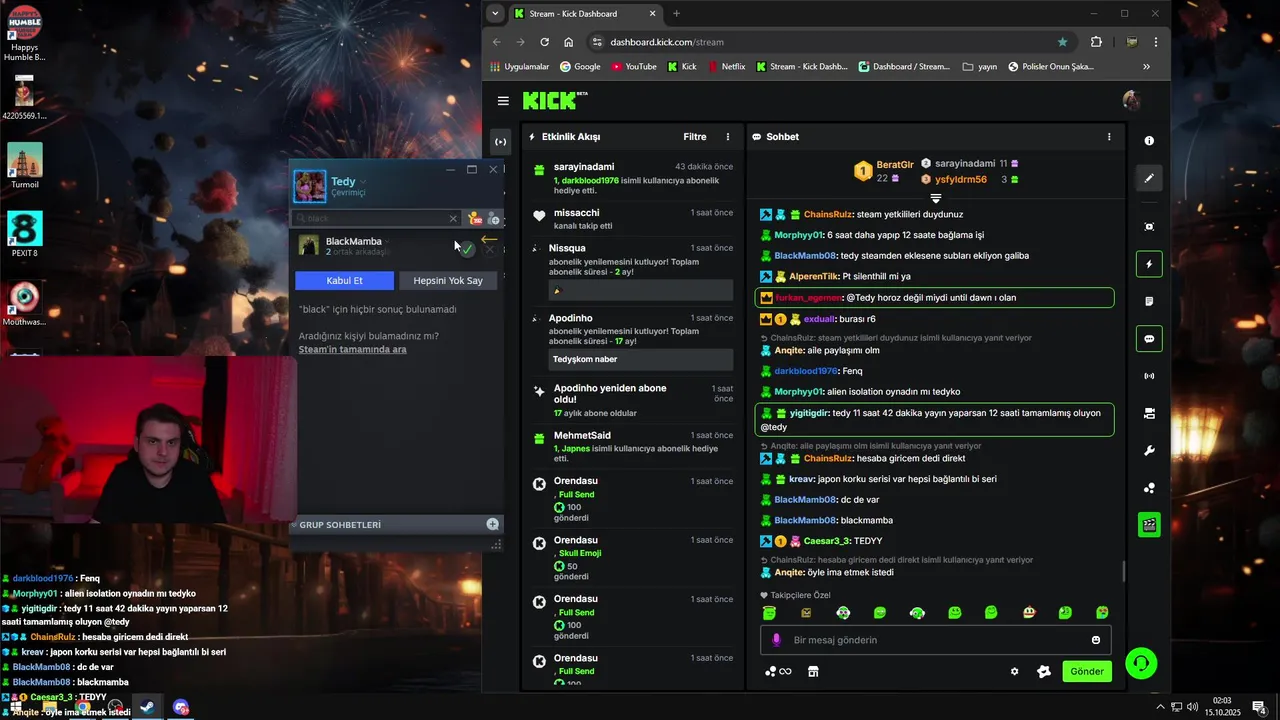
Task: Toggle the green clapperboard clips icon
Action: click(1149, 524)
